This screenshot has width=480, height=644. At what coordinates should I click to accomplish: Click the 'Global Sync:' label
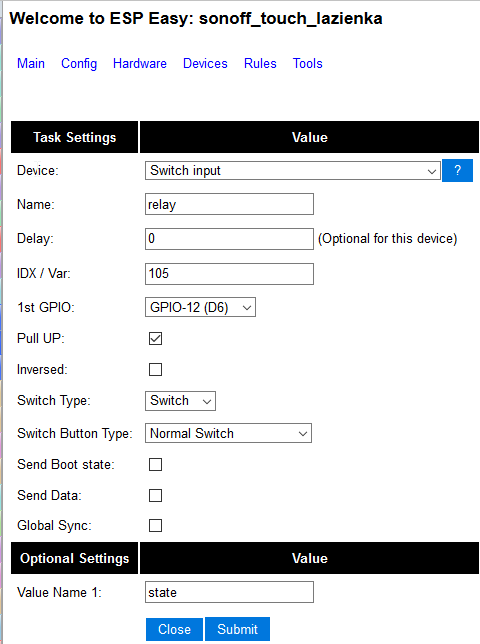[54, 526]
